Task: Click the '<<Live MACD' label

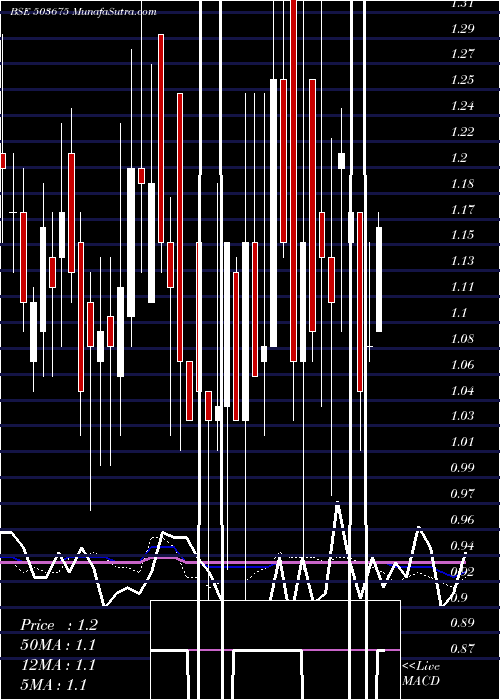Action: (x=421, y=674)
